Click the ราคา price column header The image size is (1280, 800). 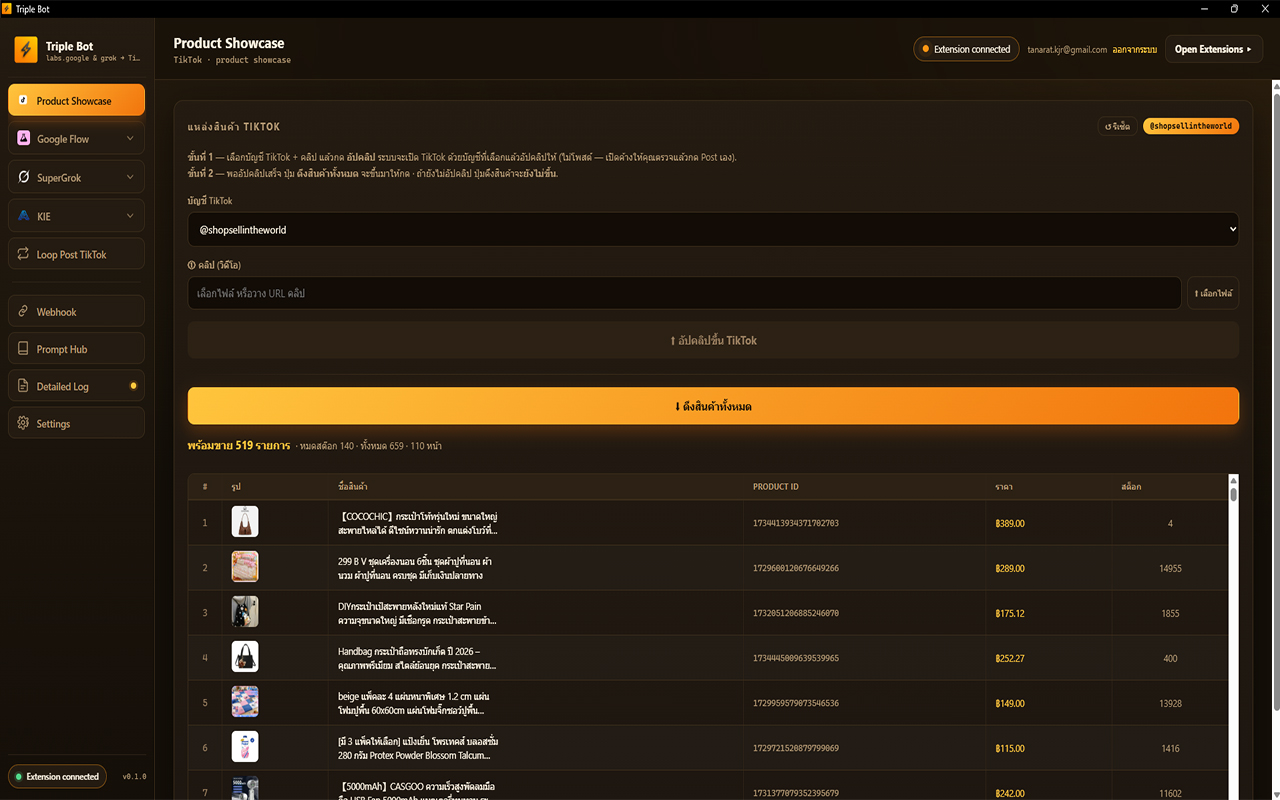pyautogui.click(x=1004, y=487)
